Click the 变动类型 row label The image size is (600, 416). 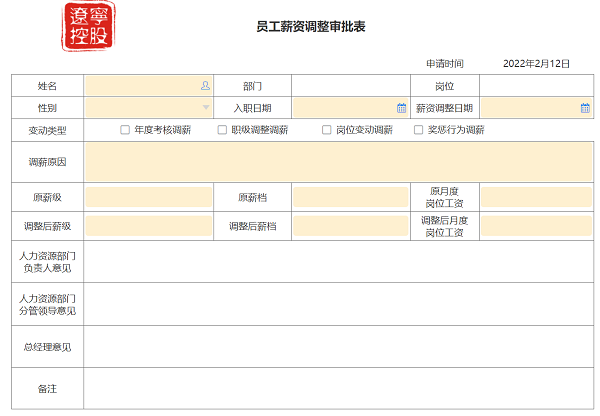point(47,131)
